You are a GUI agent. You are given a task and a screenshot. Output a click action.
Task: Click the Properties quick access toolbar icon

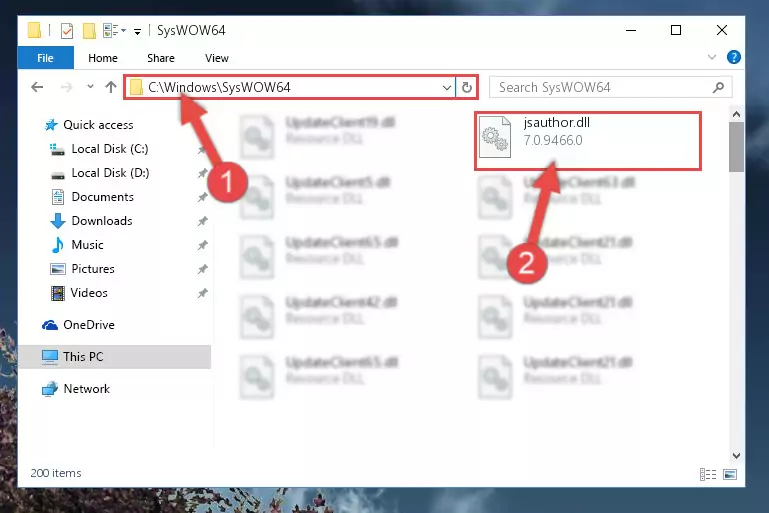(67, 31)
